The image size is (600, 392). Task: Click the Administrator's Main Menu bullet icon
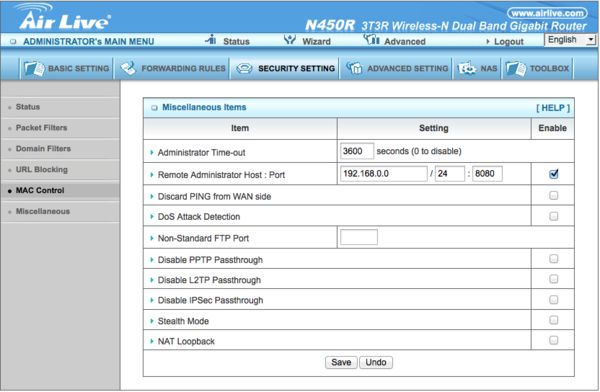click(13, 41)
